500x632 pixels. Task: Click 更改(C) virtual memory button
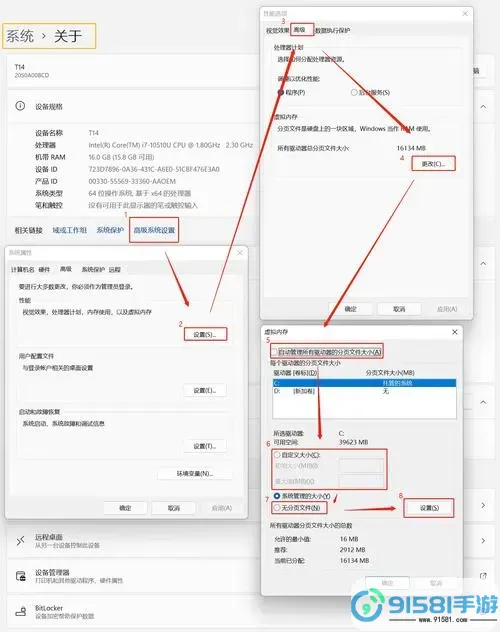tap(434, 164)
